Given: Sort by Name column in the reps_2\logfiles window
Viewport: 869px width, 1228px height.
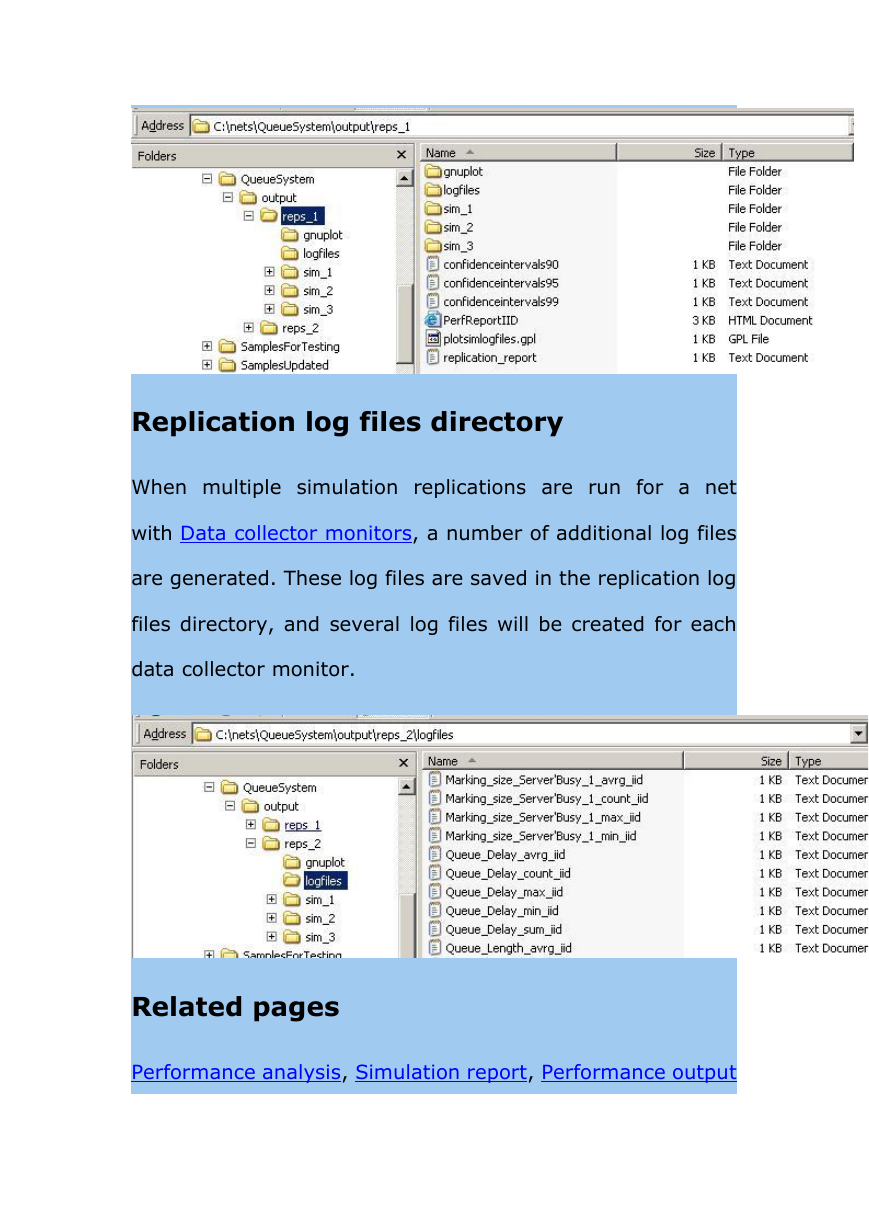Looking at the screenshot, I should pos(553,761).
